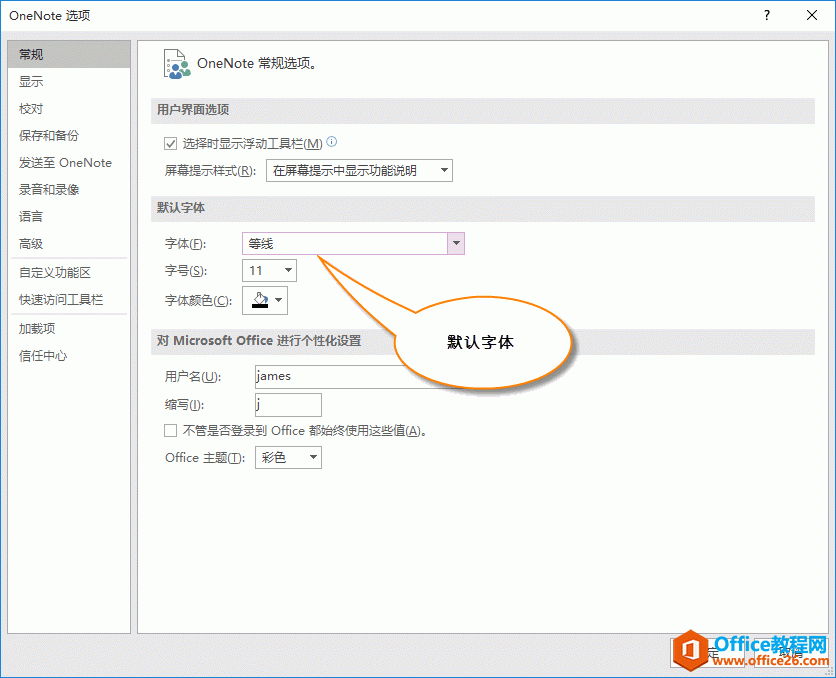Open the 字号 size dropdown showing 11
Image resolution: width=836 pixels, height=678 pixels.
click(289, 270)
